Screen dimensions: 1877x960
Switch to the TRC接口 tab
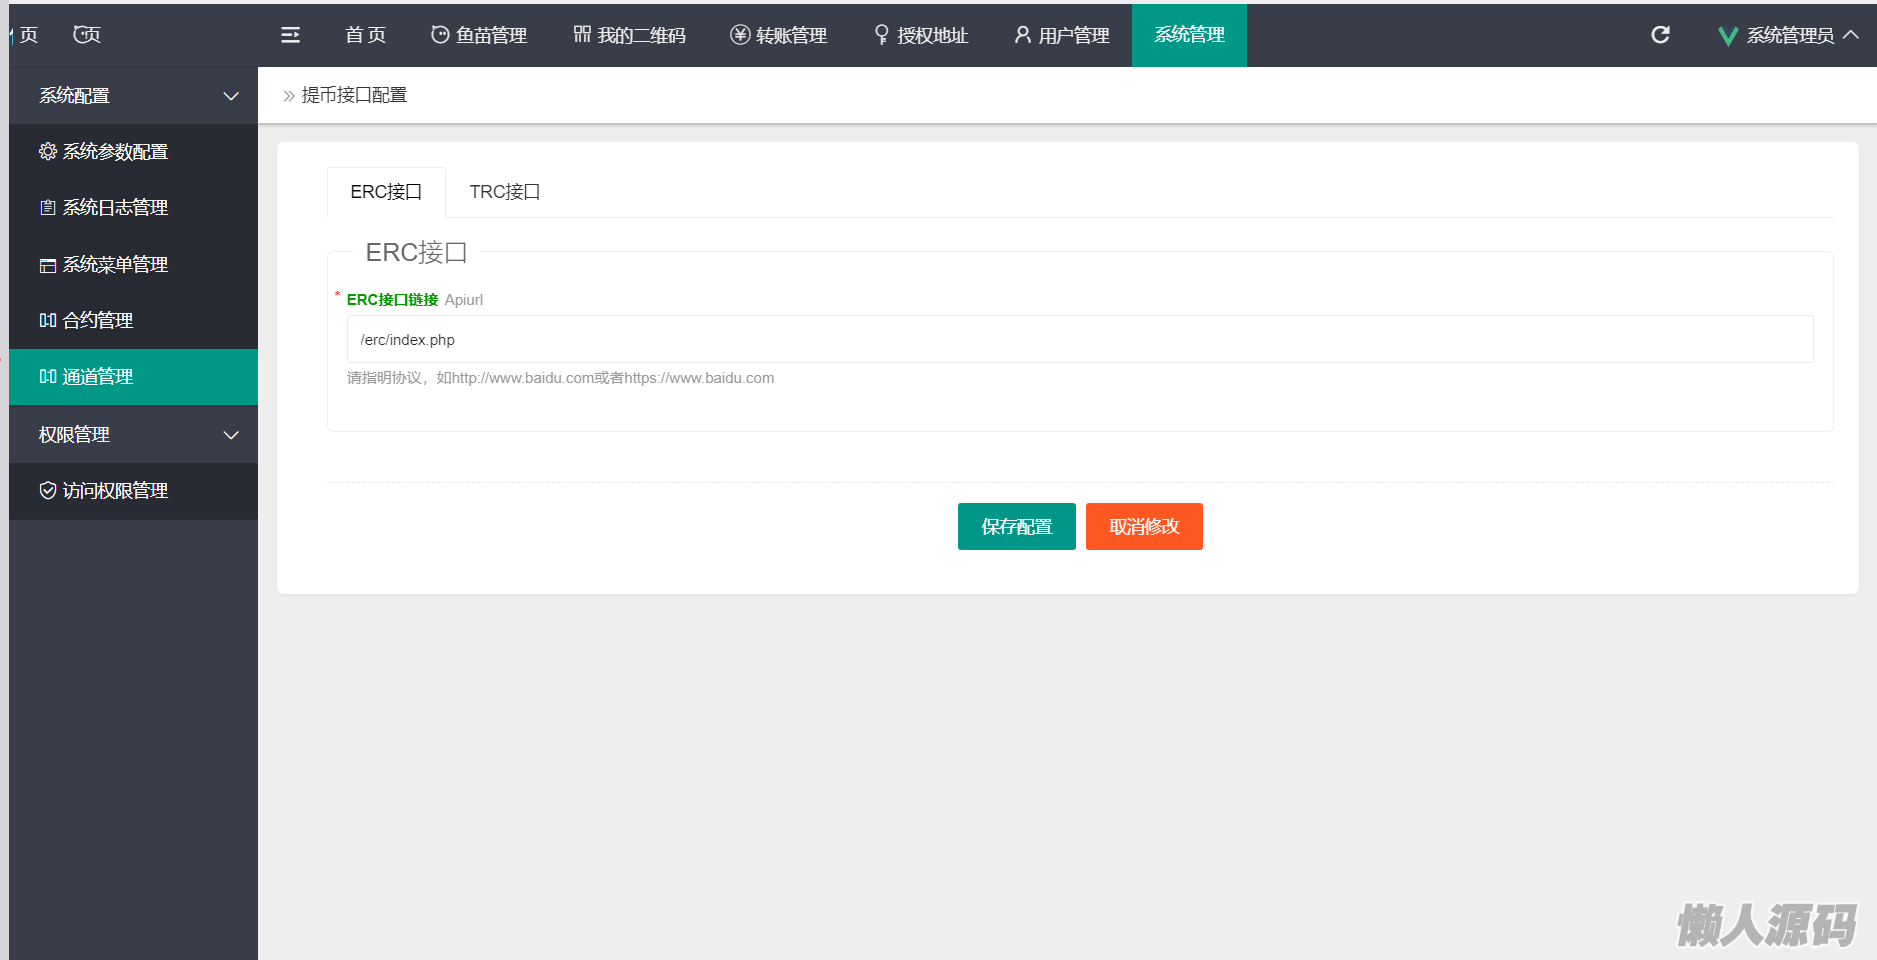coord(505,192)
